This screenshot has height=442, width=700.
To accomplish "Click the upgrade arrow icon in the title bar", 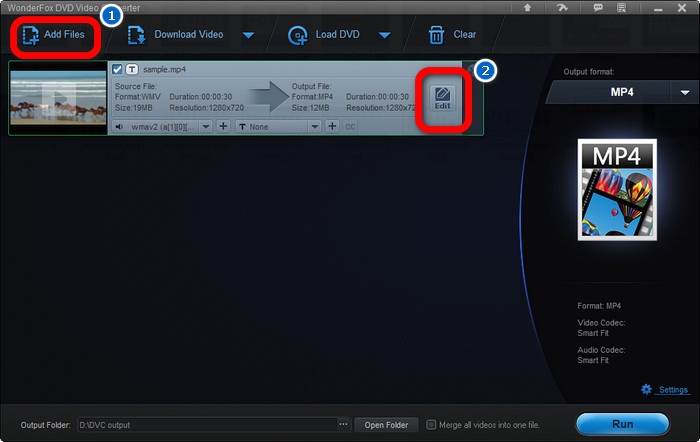I will click(x=527, y=8).
